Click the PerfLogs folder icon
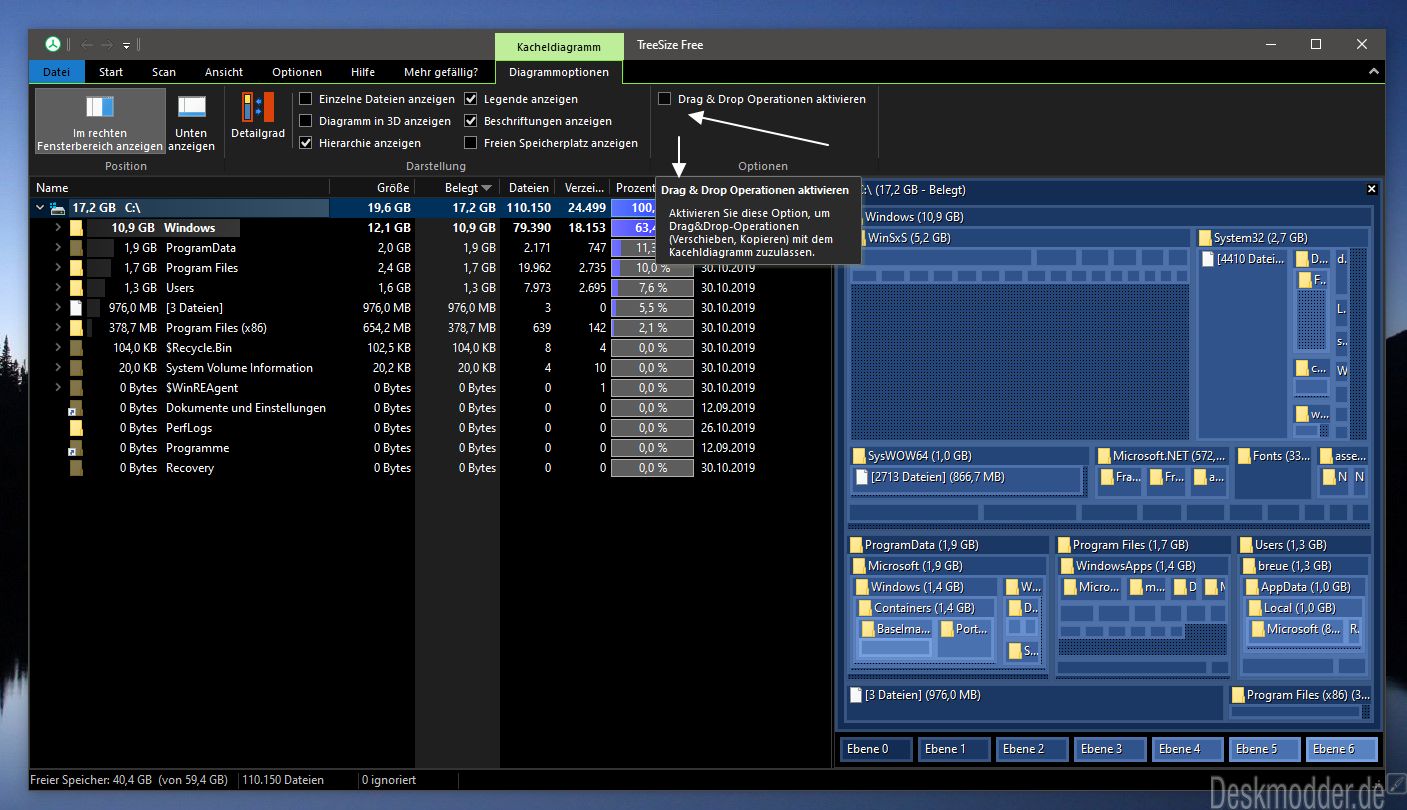 click(76, 428)
